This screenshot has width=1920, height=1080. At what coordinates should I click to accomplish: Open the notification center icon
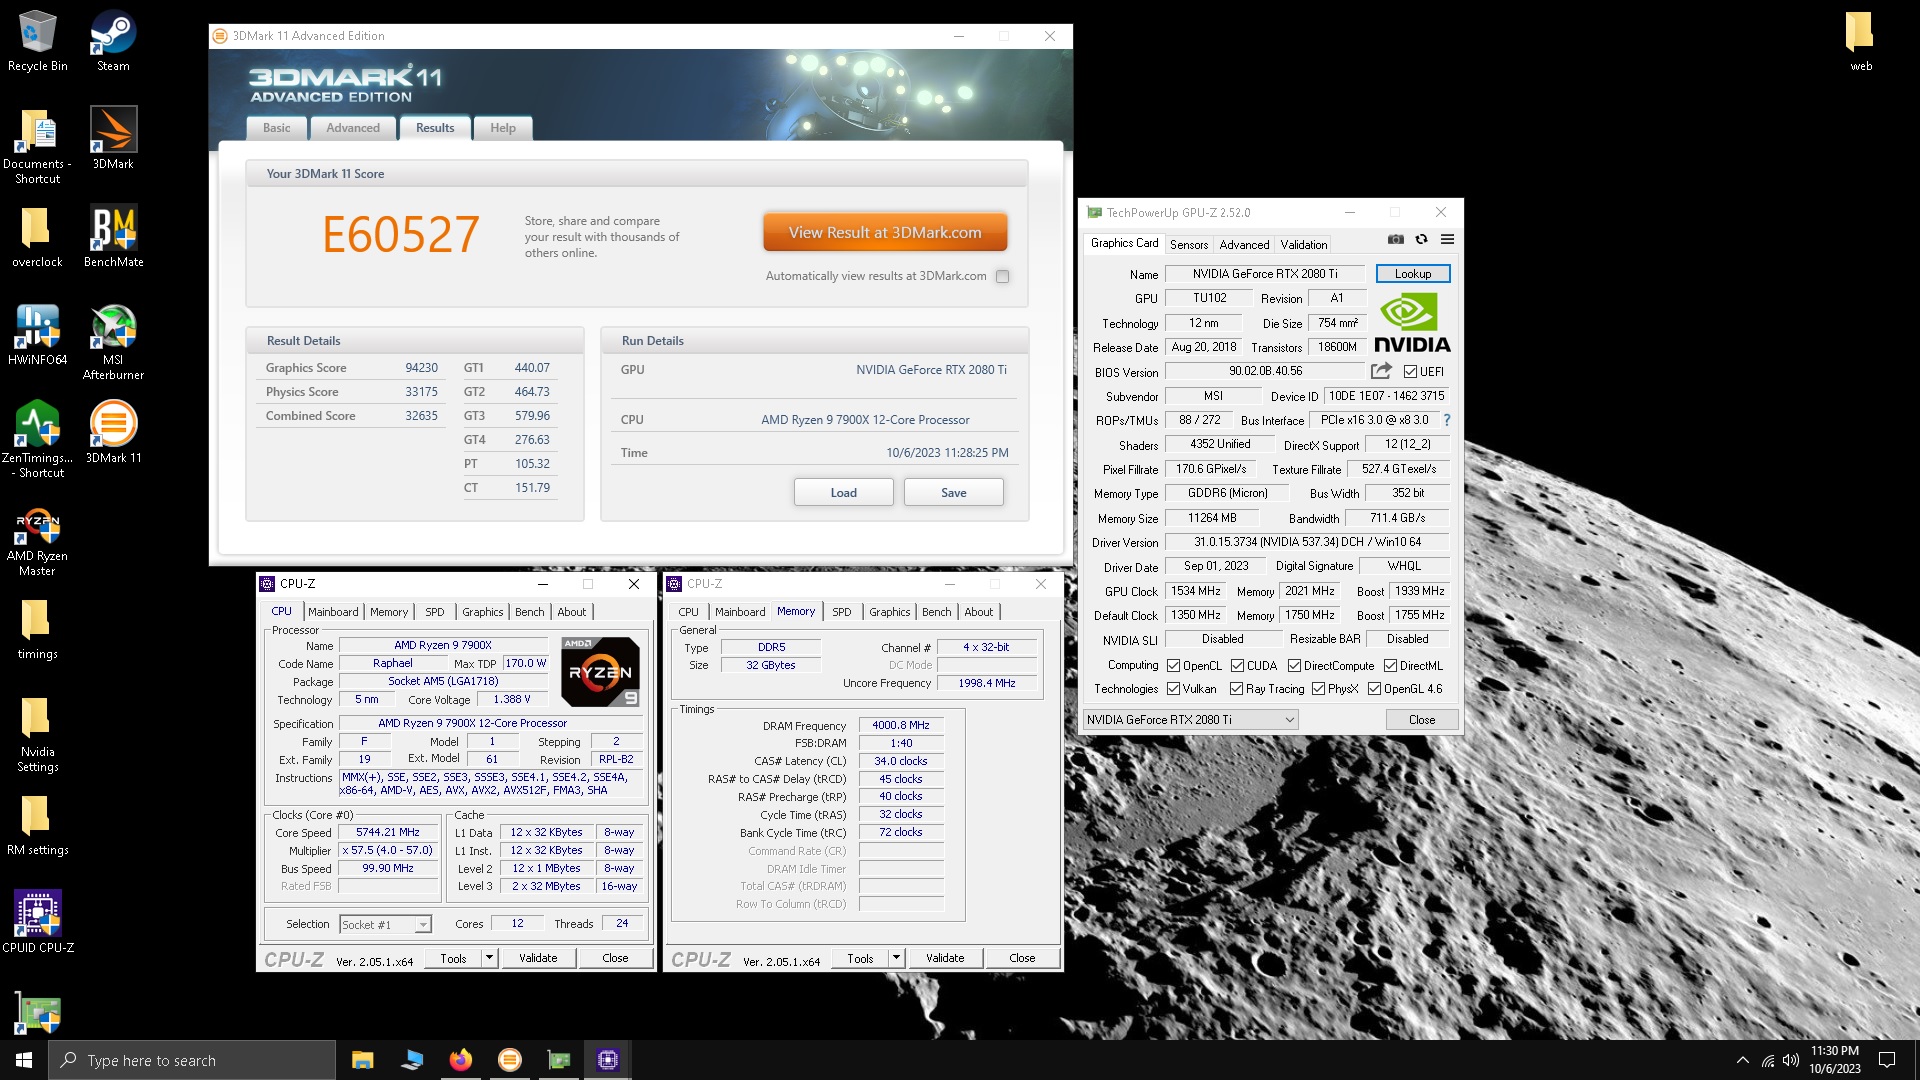click(x=1887, y=1060)
